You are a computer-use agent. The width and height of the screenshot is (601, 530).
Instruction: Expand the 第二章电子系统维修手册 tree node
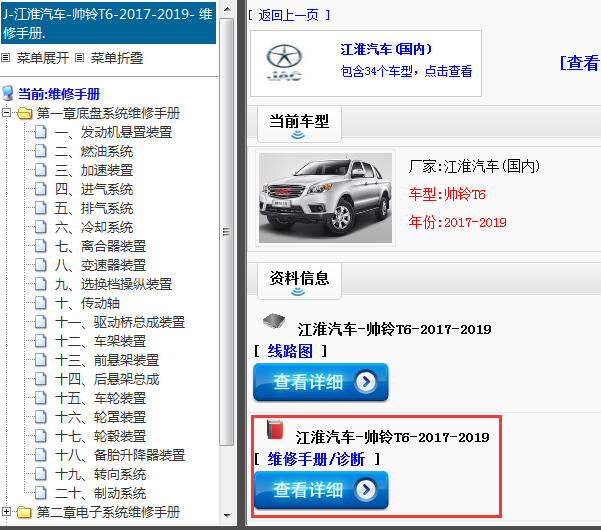(x=6, y=511)
